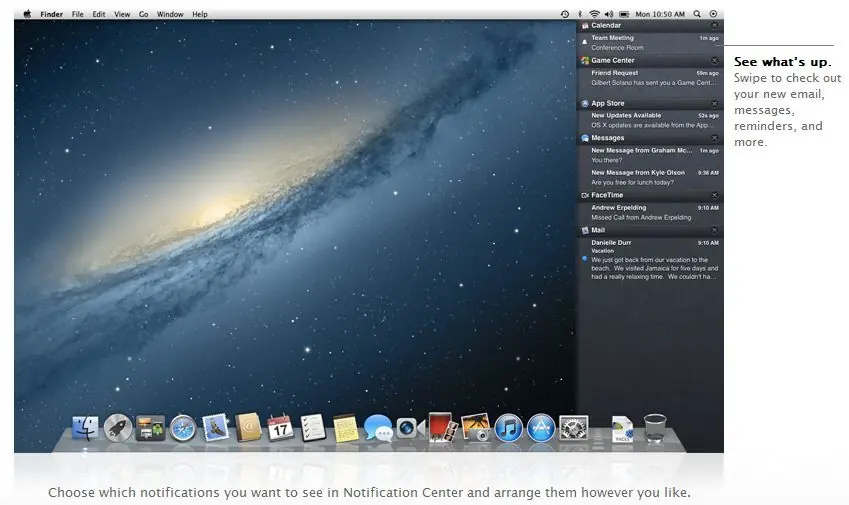Click Bluetooth status icon in menu bar
This screenshot has height=505, width=849.
point(579,14)
